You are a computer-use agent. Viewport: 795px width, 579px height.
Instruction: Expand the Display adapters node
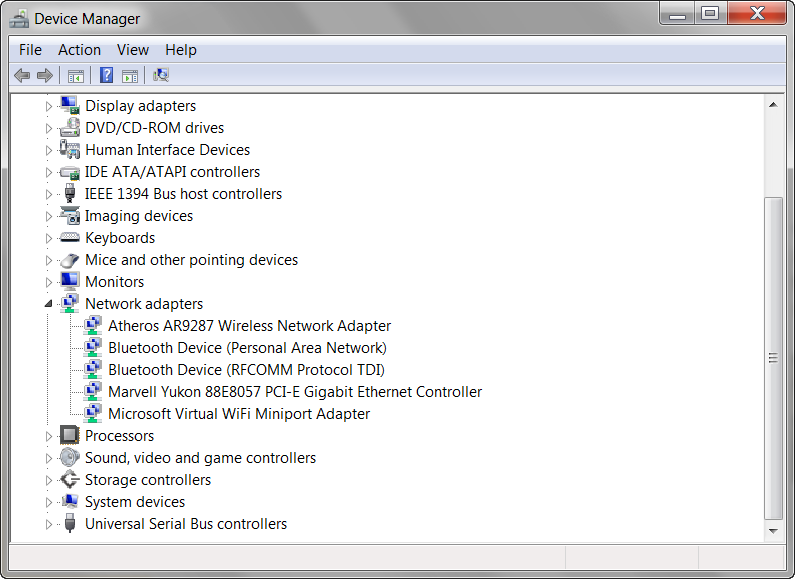pos(49,106)
